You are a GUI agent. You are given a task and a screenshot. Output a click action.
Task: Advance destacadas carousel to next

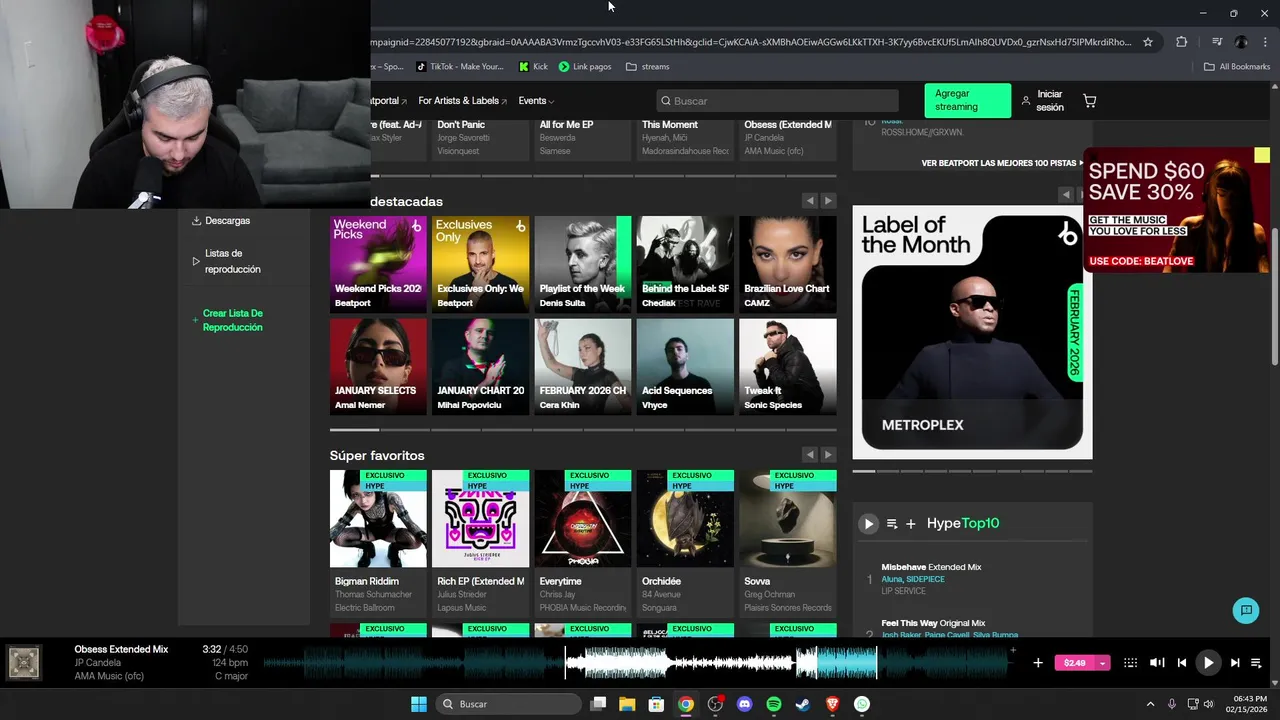pos(827,201)
